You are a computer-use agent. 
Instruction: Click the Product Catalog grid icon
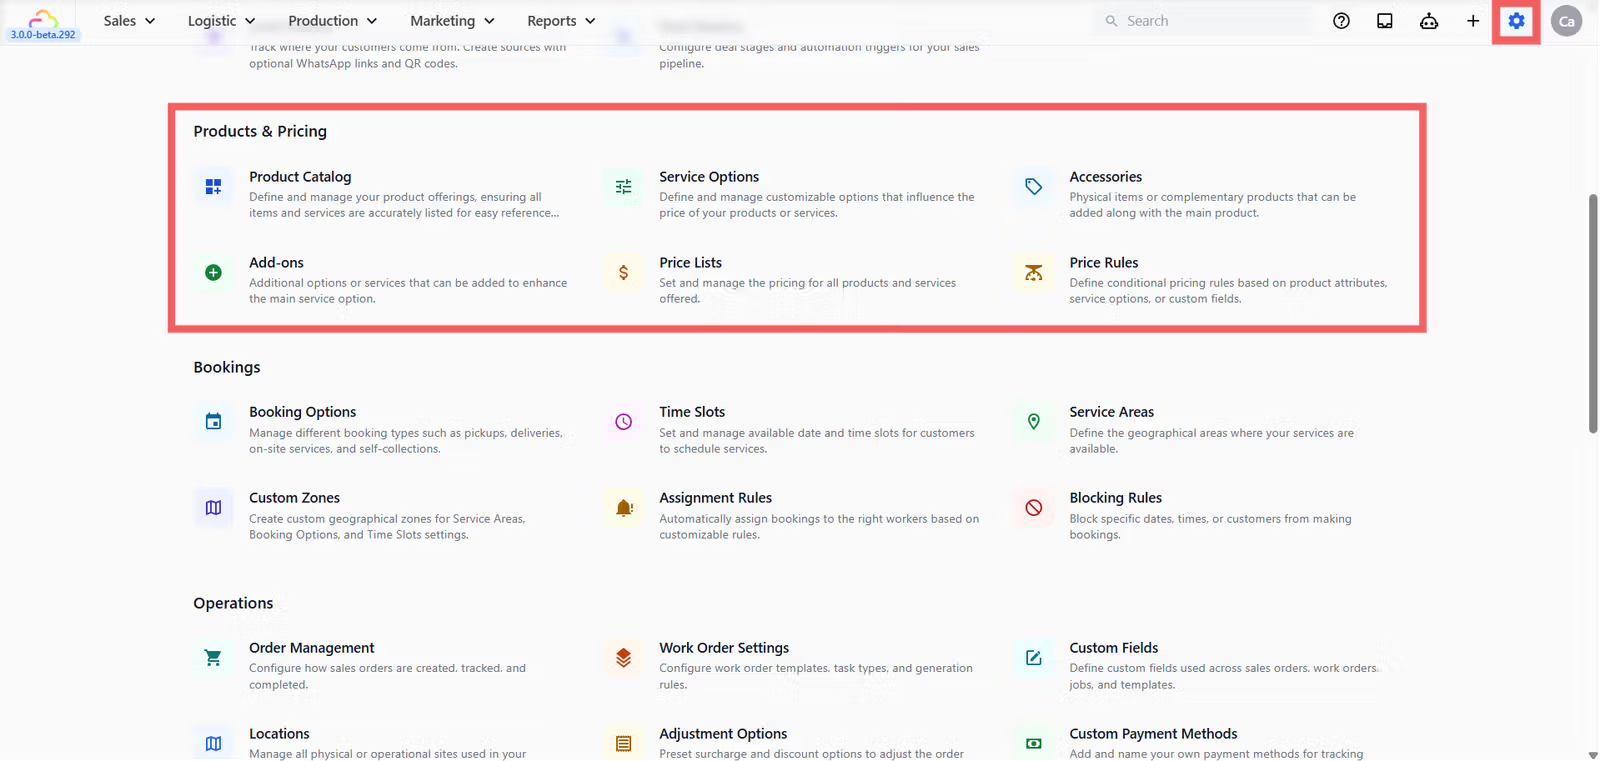pyautogui.click(x=213, y=187)
